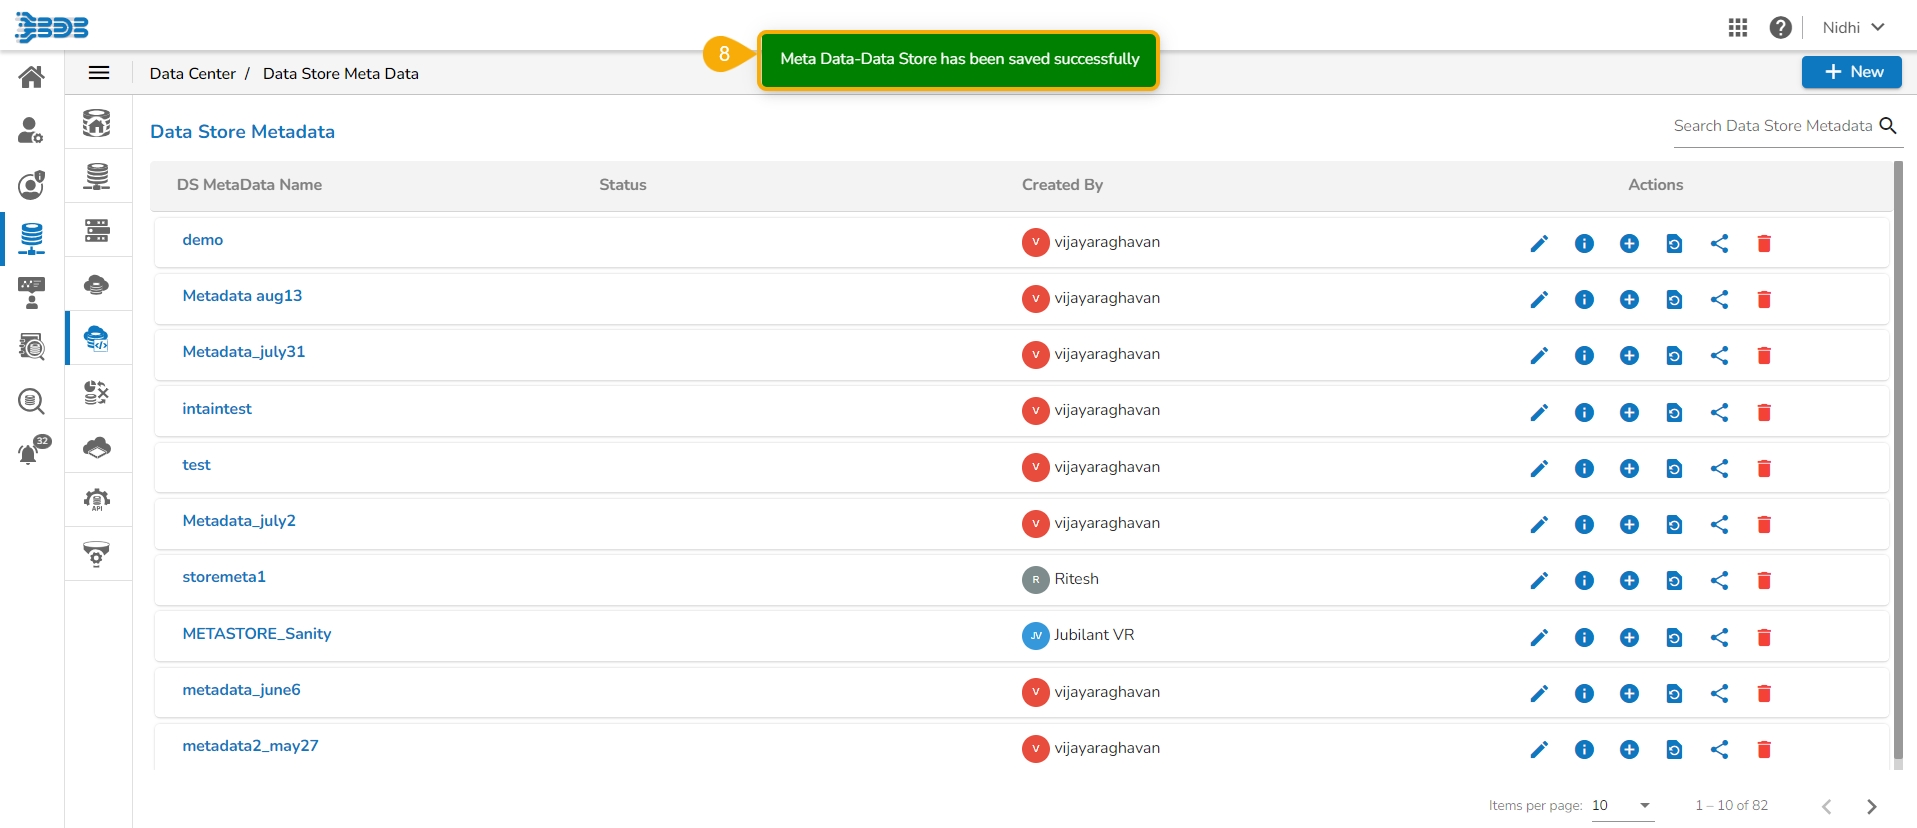Share the test metadata entry
This screenshot has width=1917, height=828.
(1719, 468)
